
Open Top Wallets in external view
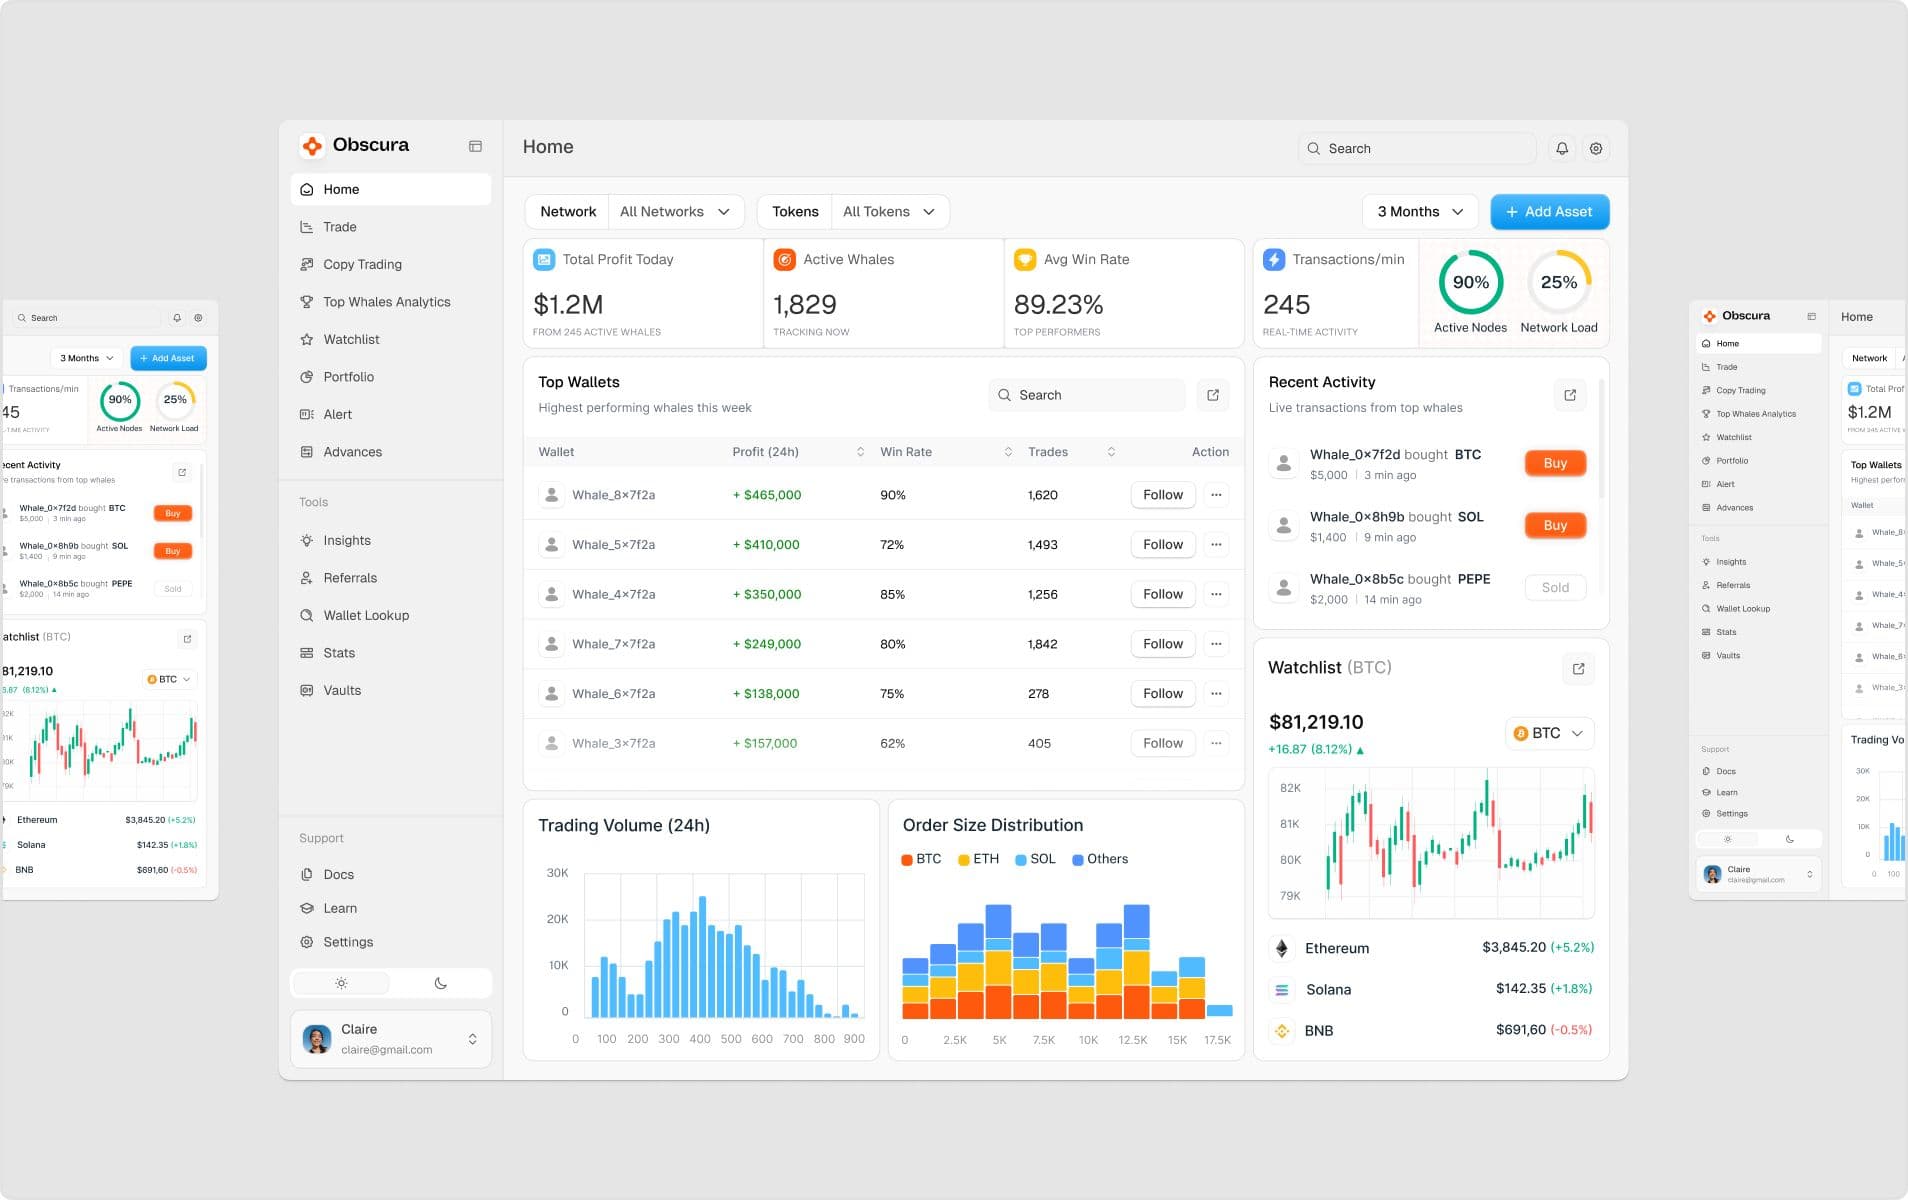(x=1213, y=395)
